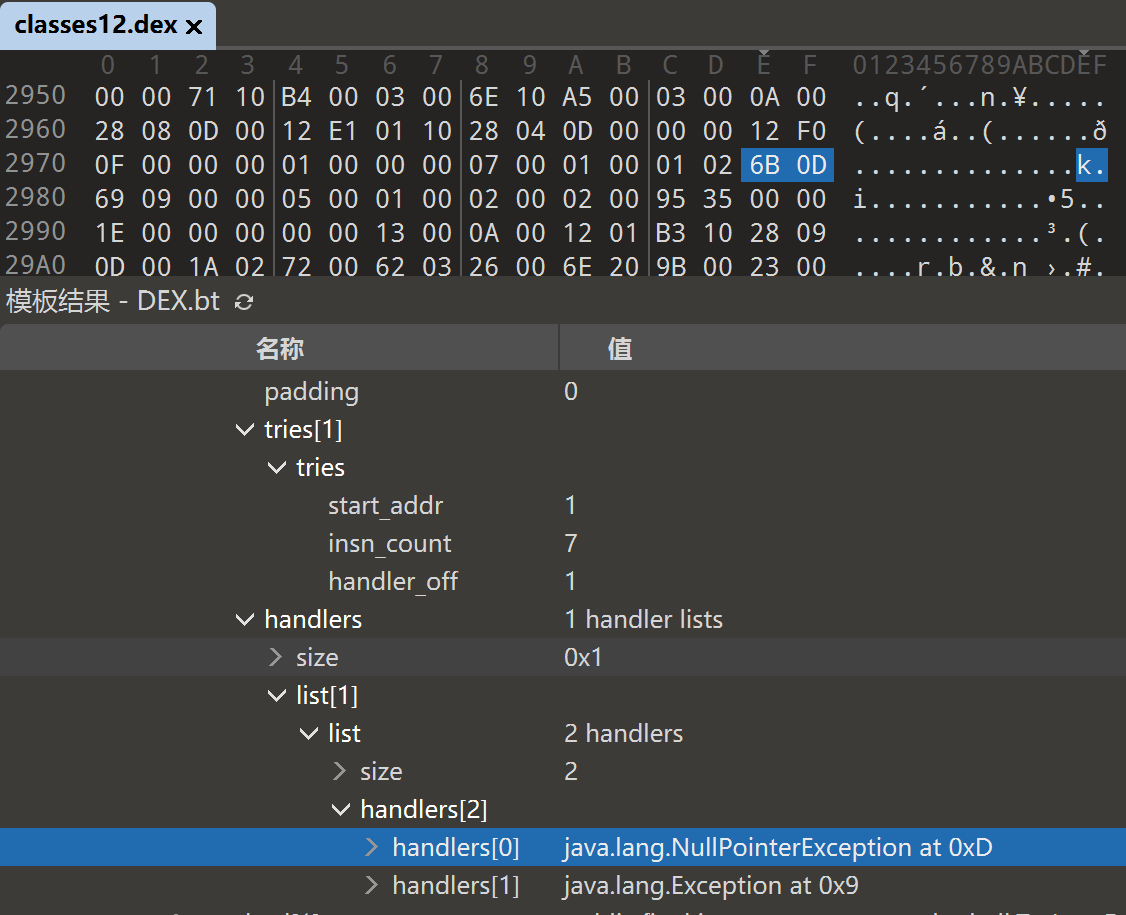Click the 模板结果 - DEX.bt panel title

[x=113, y=301]
